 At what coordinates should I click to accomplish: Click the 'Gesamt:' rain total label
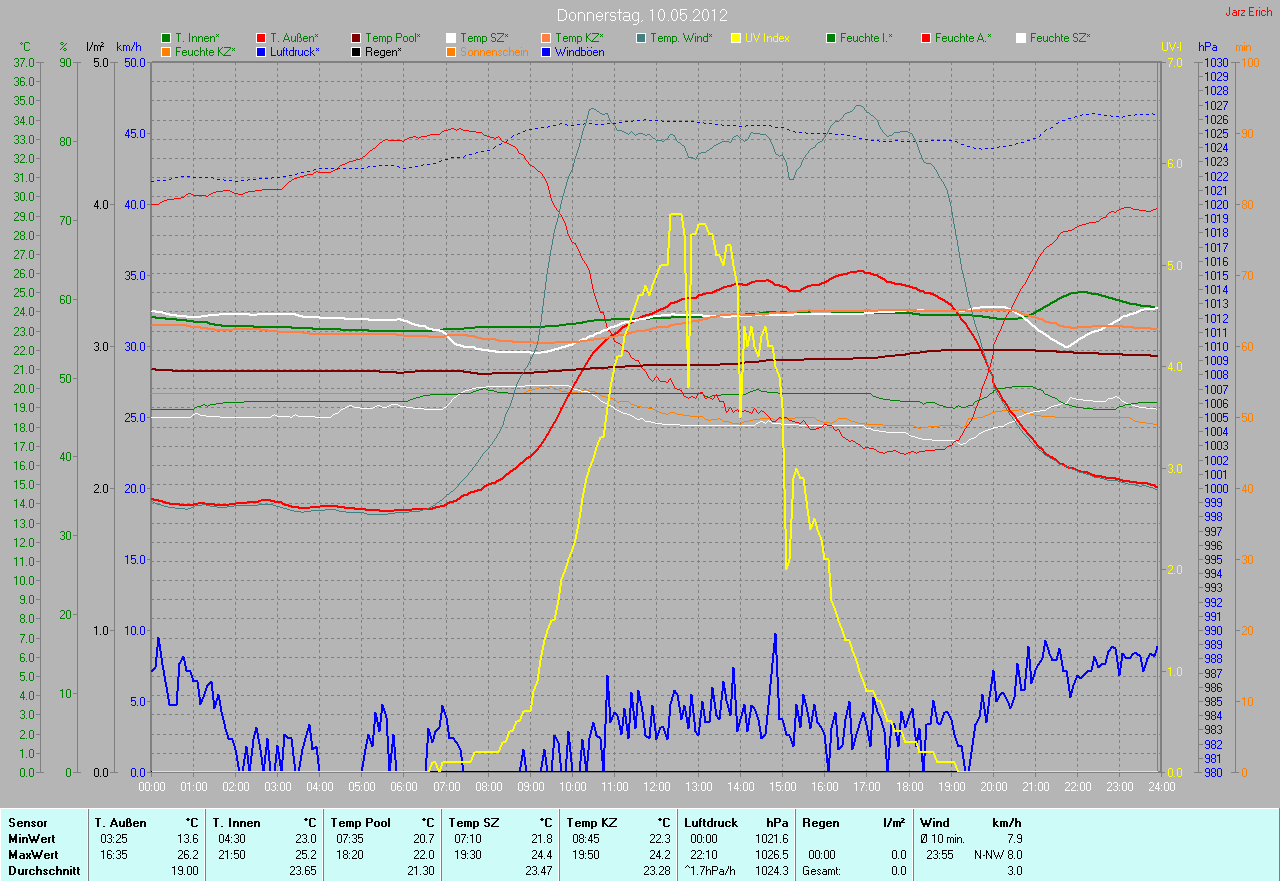pyautogui.click(x=821, y=871)
